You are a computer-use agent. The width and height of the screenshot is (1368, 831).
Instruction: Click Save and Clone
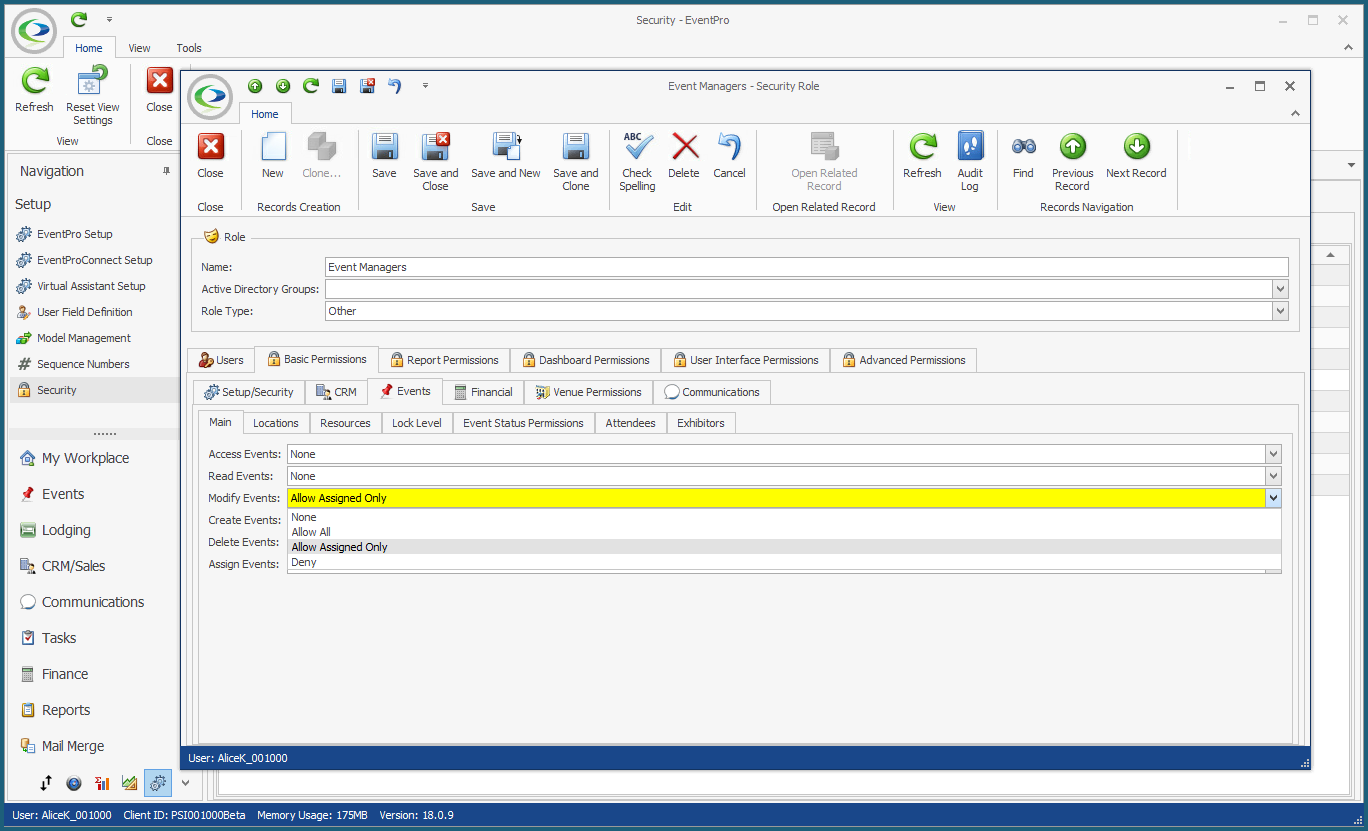[x=576, y=162]
